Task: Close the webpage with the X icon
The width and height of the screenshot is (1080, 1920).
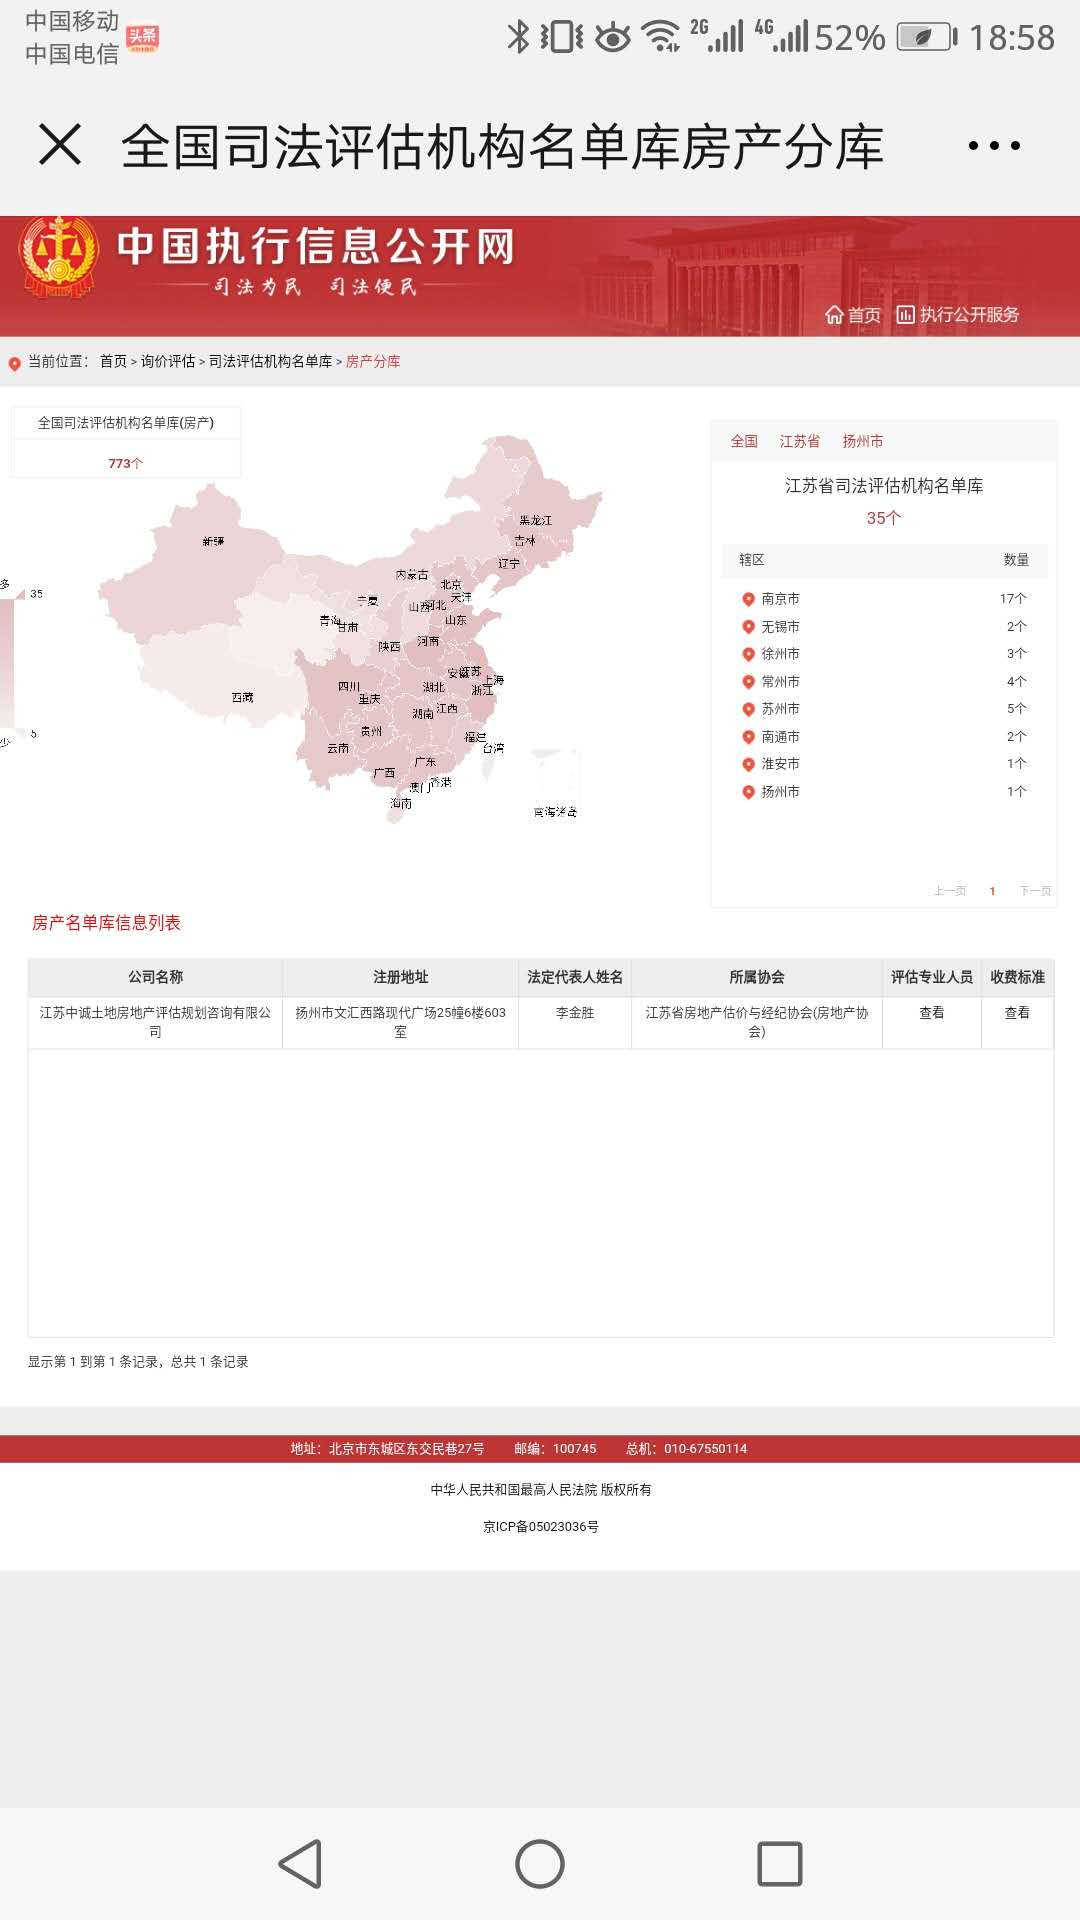Action: pyautogui.click(x=60, y=145)
